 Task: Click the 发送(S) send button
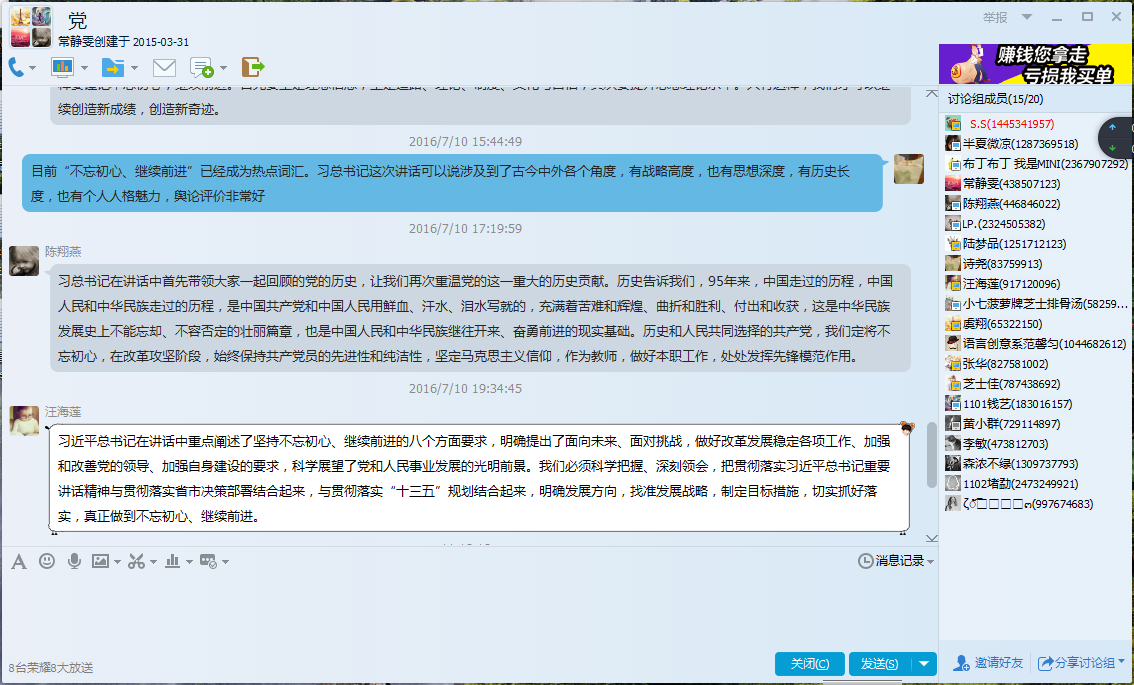pos(879,664)
